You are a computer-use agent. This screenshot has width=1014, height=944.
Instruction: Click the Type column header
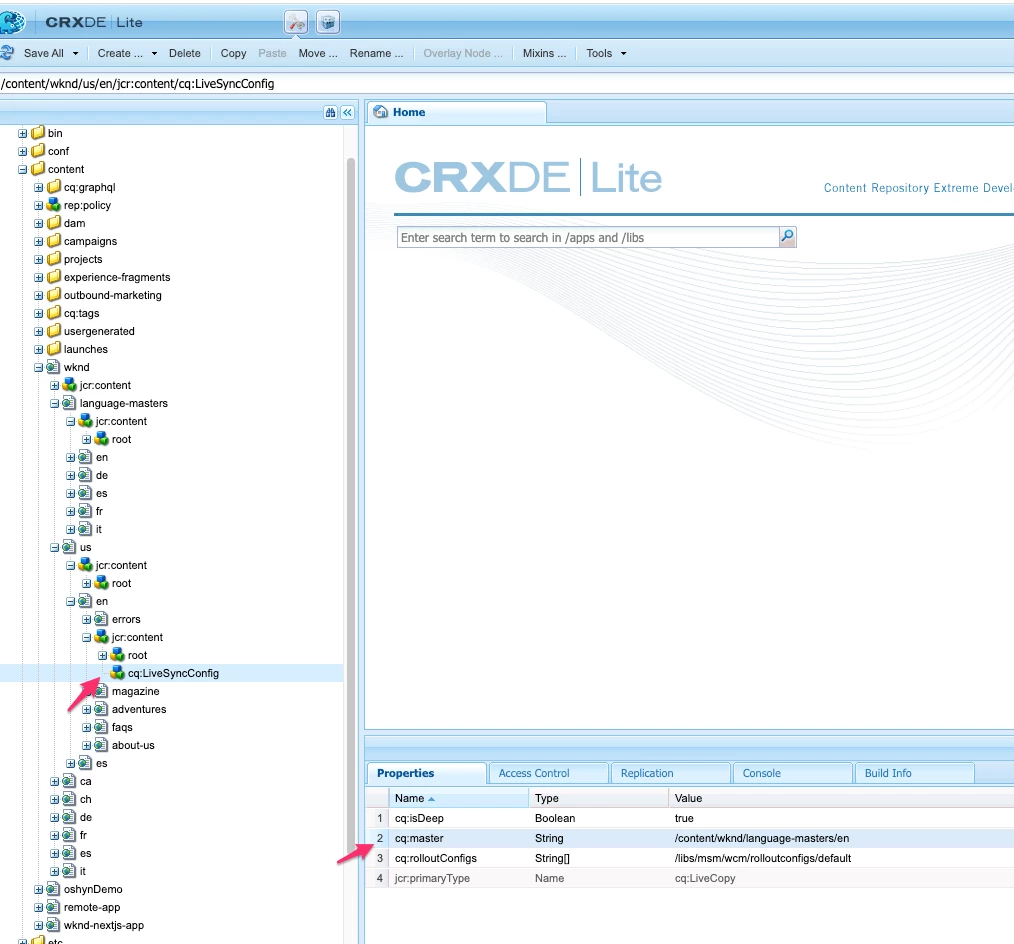(x=598, y=798)
